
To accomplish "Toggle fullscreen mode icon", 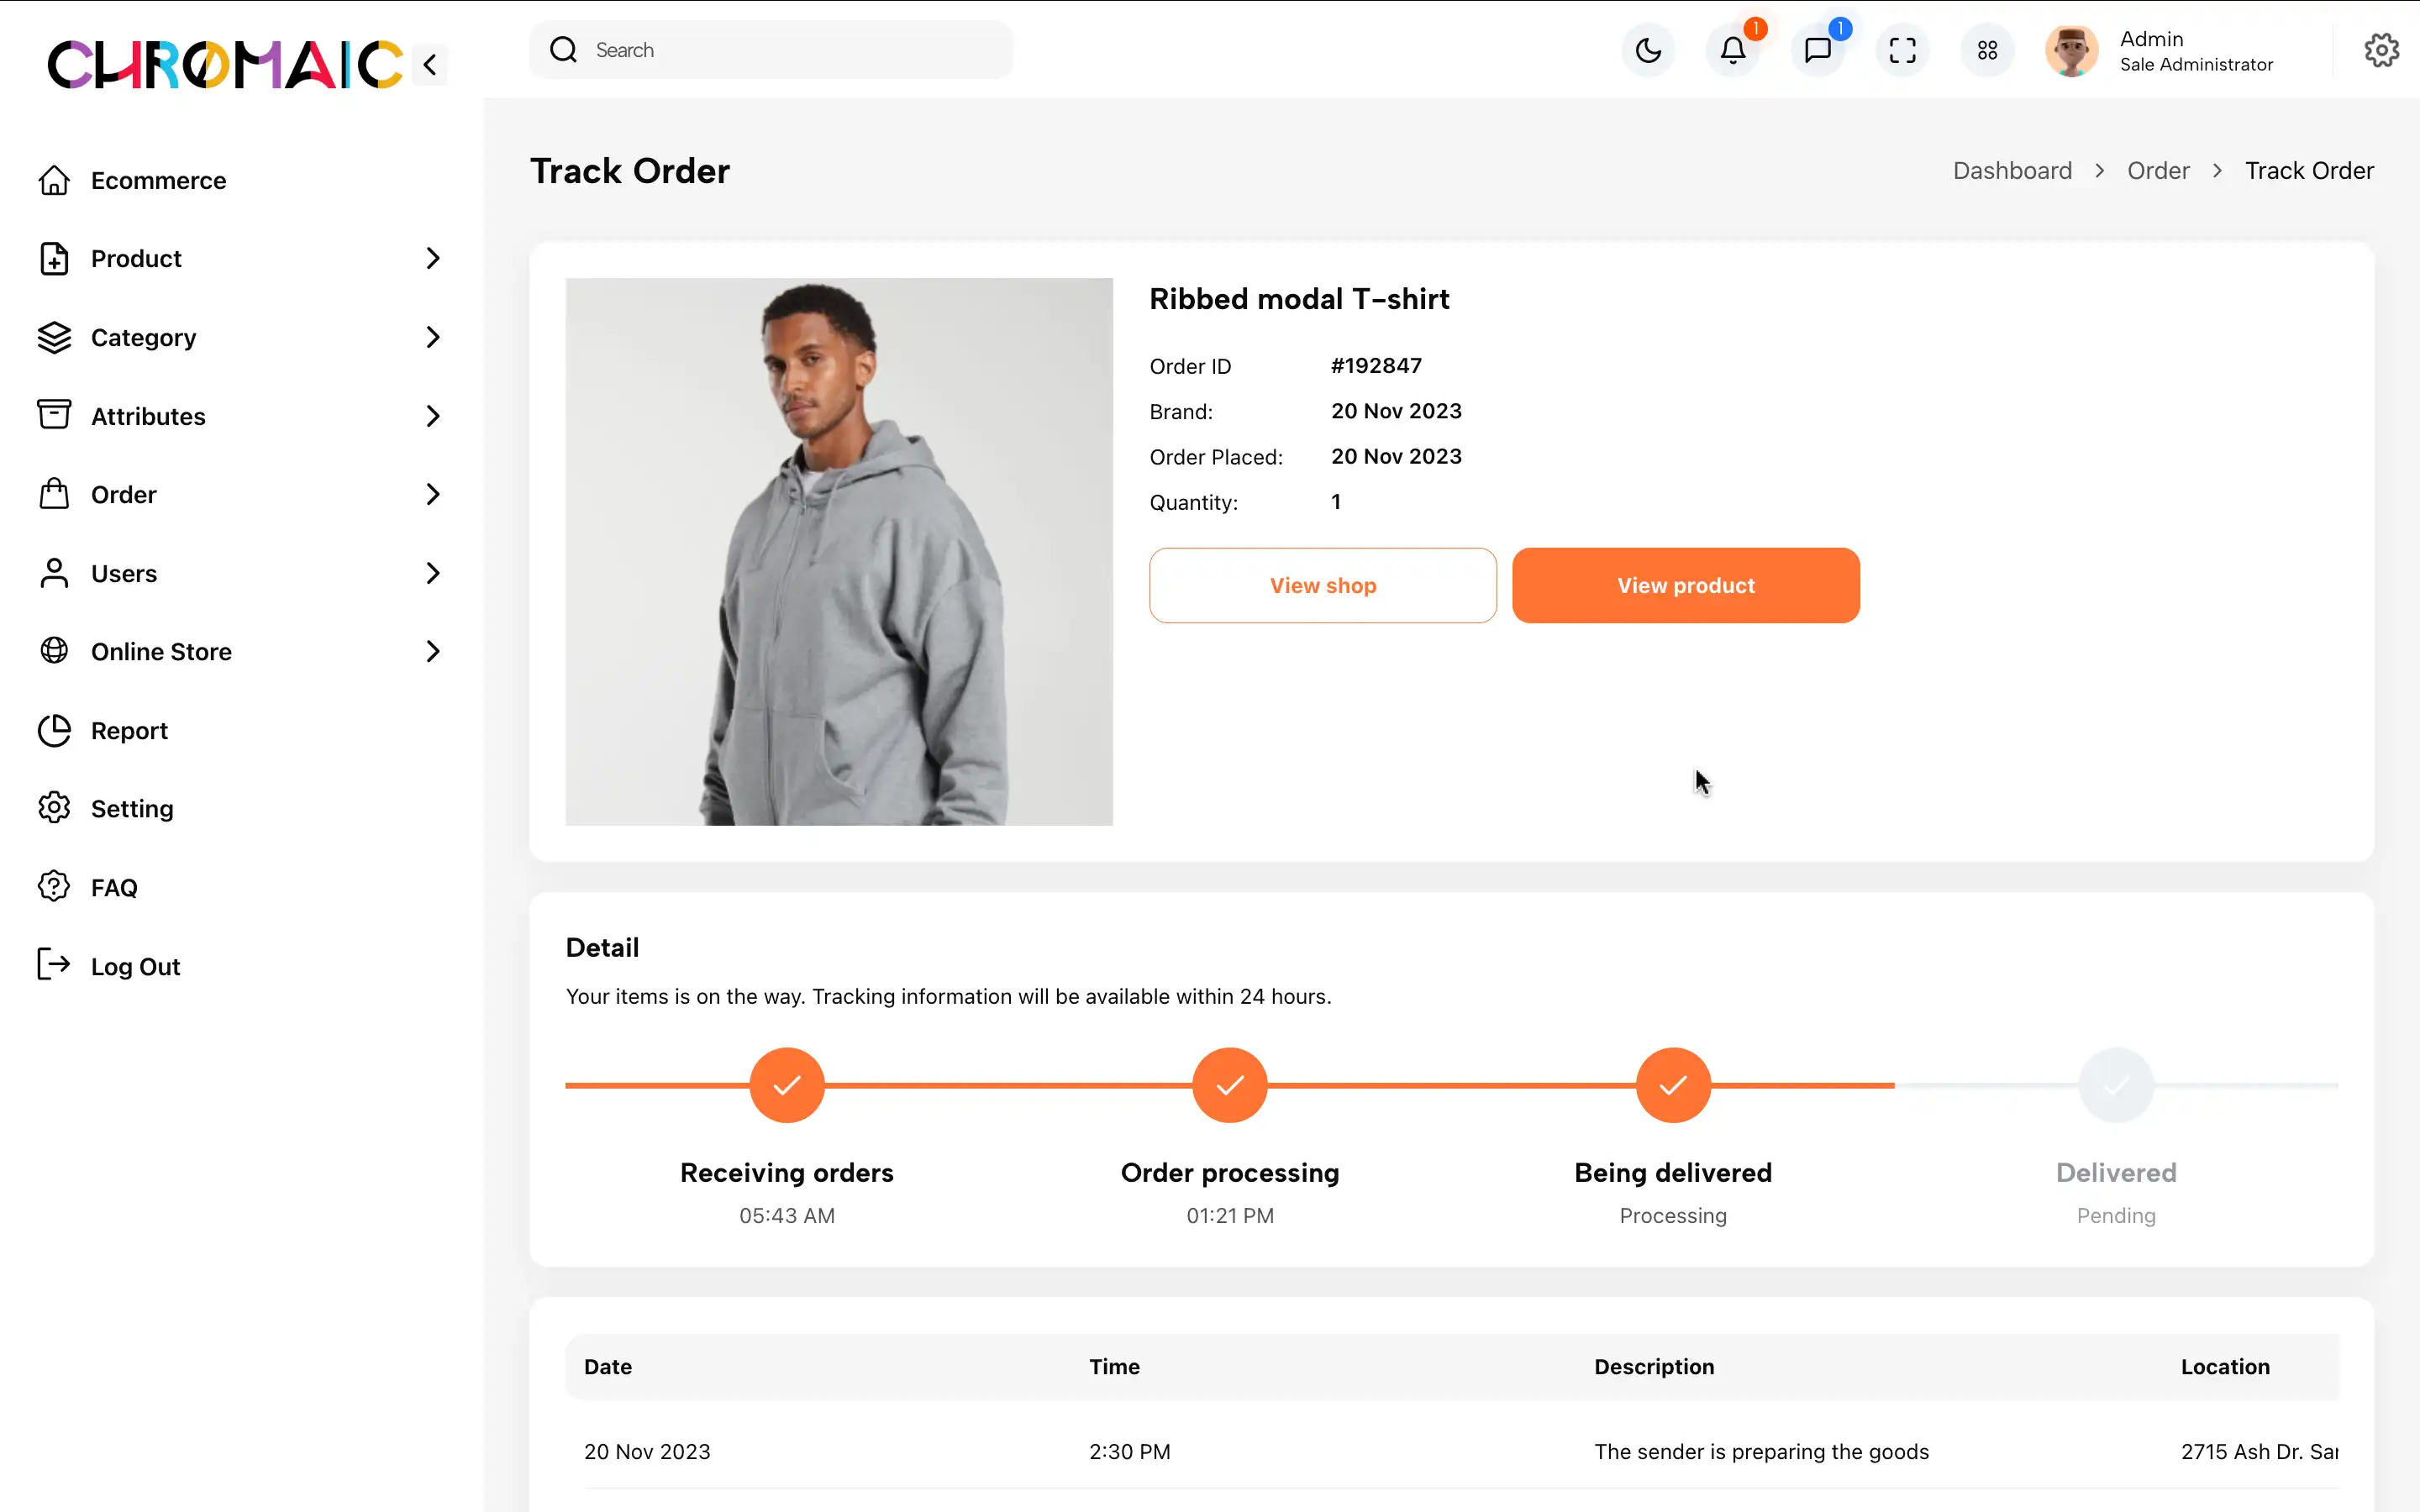I will 1902,50.
